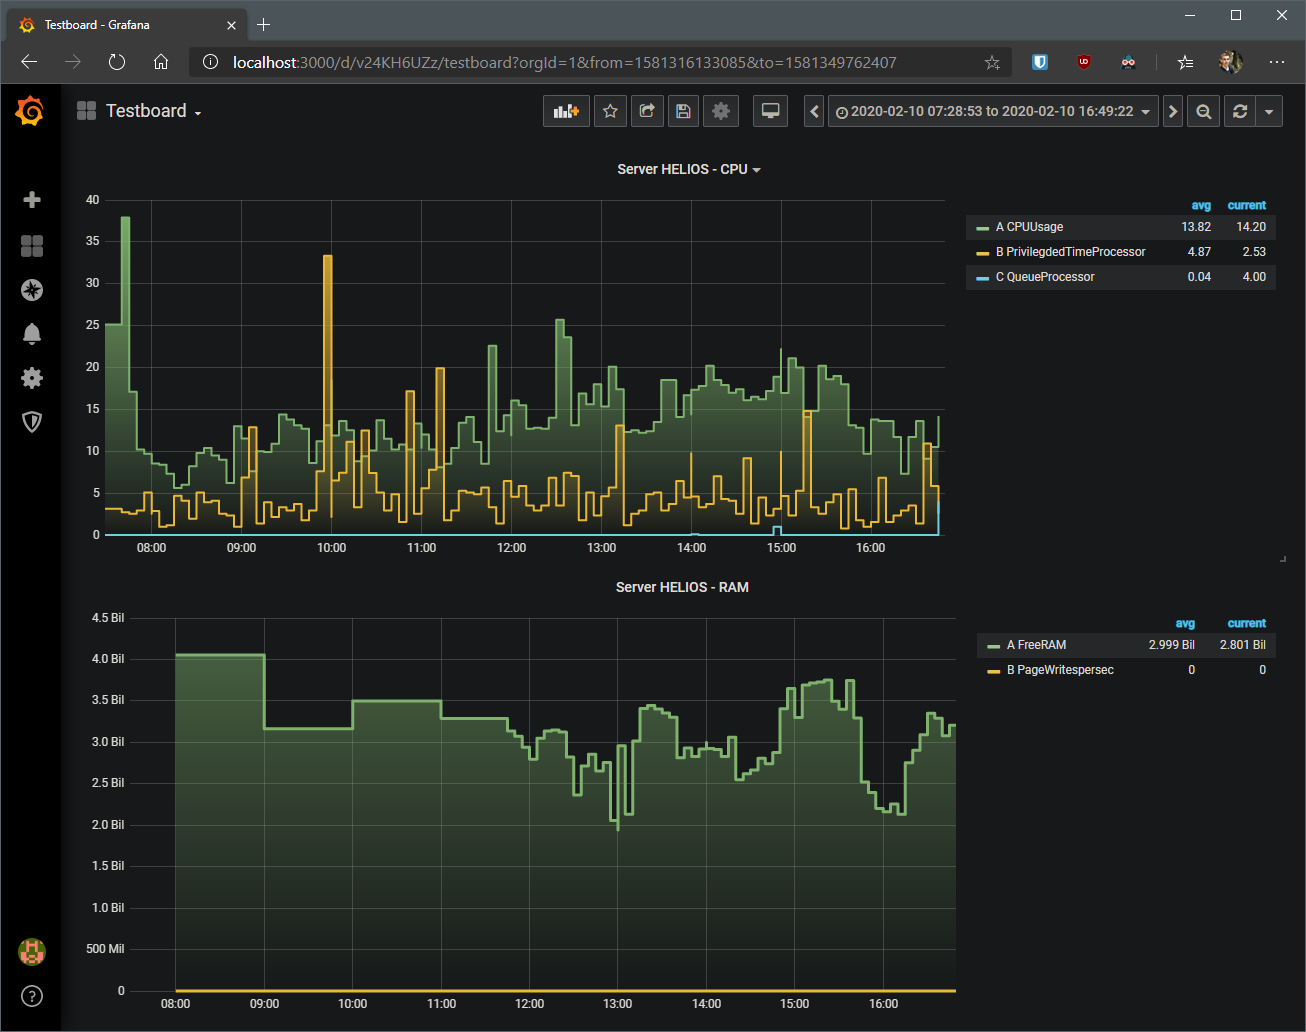Click the CPU panel resize corner handle
This screenshot has height=1032, width=1306.
coord(1283,559)
